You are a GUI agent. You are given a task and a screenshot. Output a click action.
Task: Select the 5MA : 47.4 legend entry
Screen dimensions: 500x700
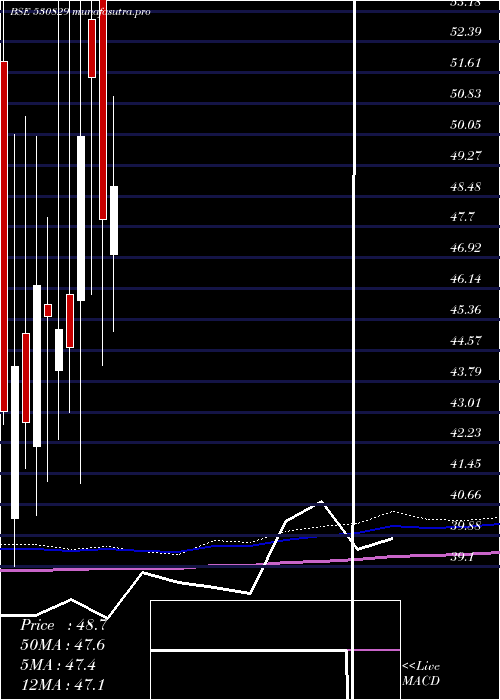coord(58,664)
